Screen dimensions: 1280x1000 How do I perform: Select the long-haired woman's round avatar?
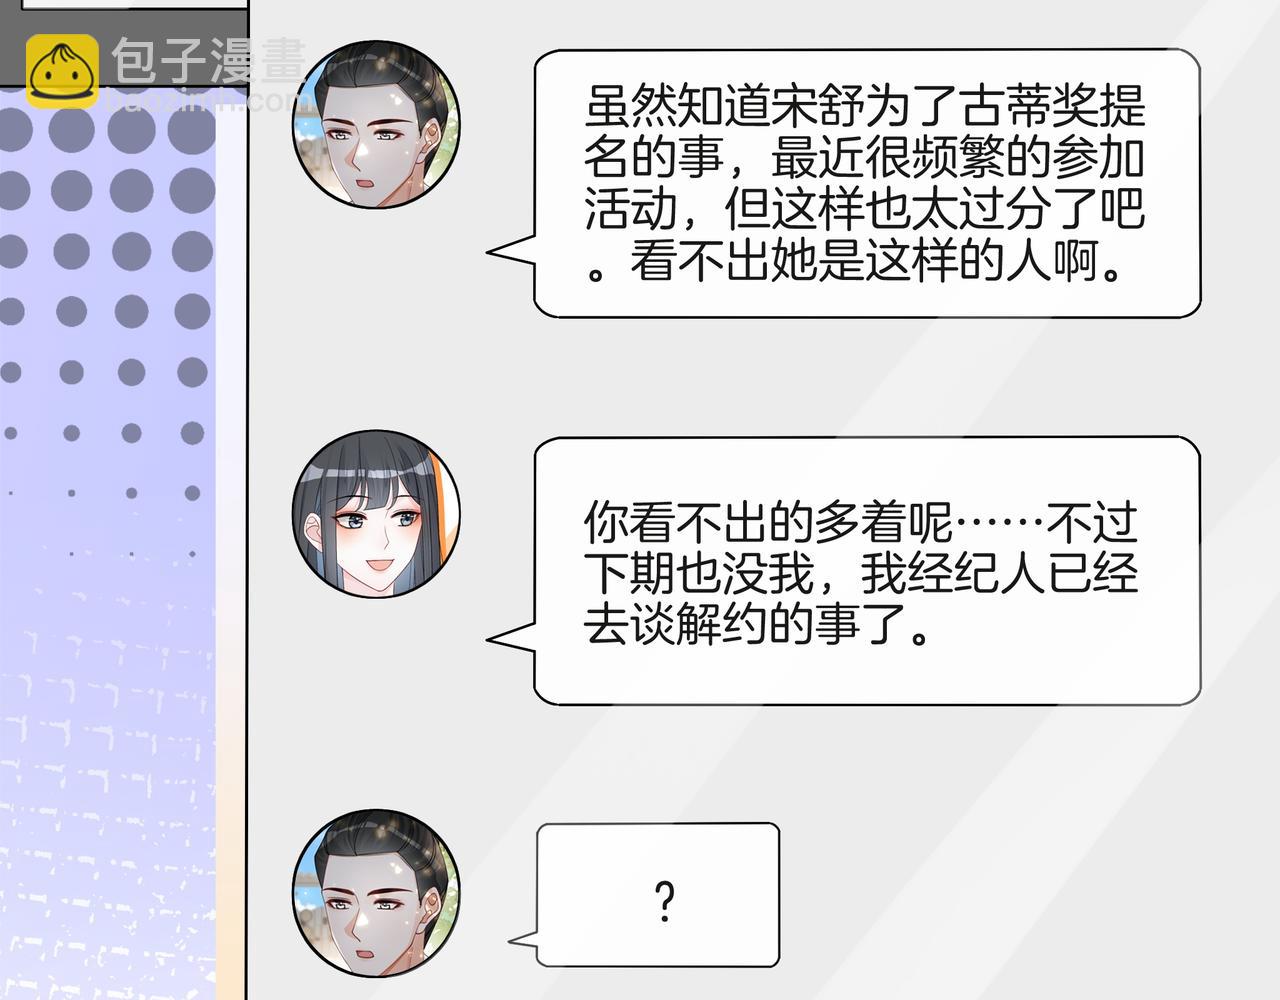tap(376, 514)
